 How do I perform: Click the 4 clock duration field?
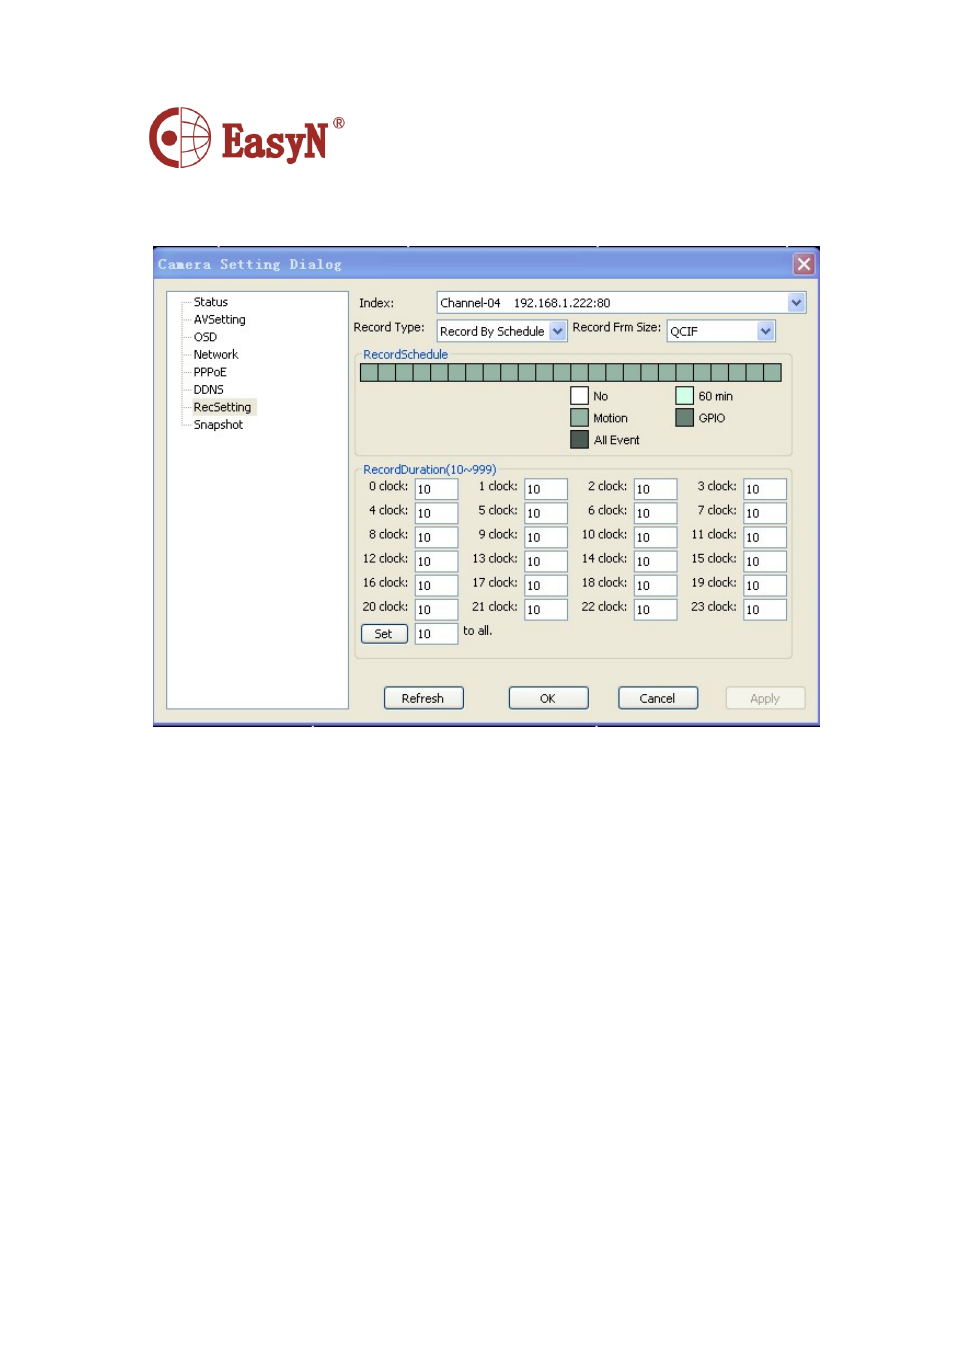coord(436,513)
